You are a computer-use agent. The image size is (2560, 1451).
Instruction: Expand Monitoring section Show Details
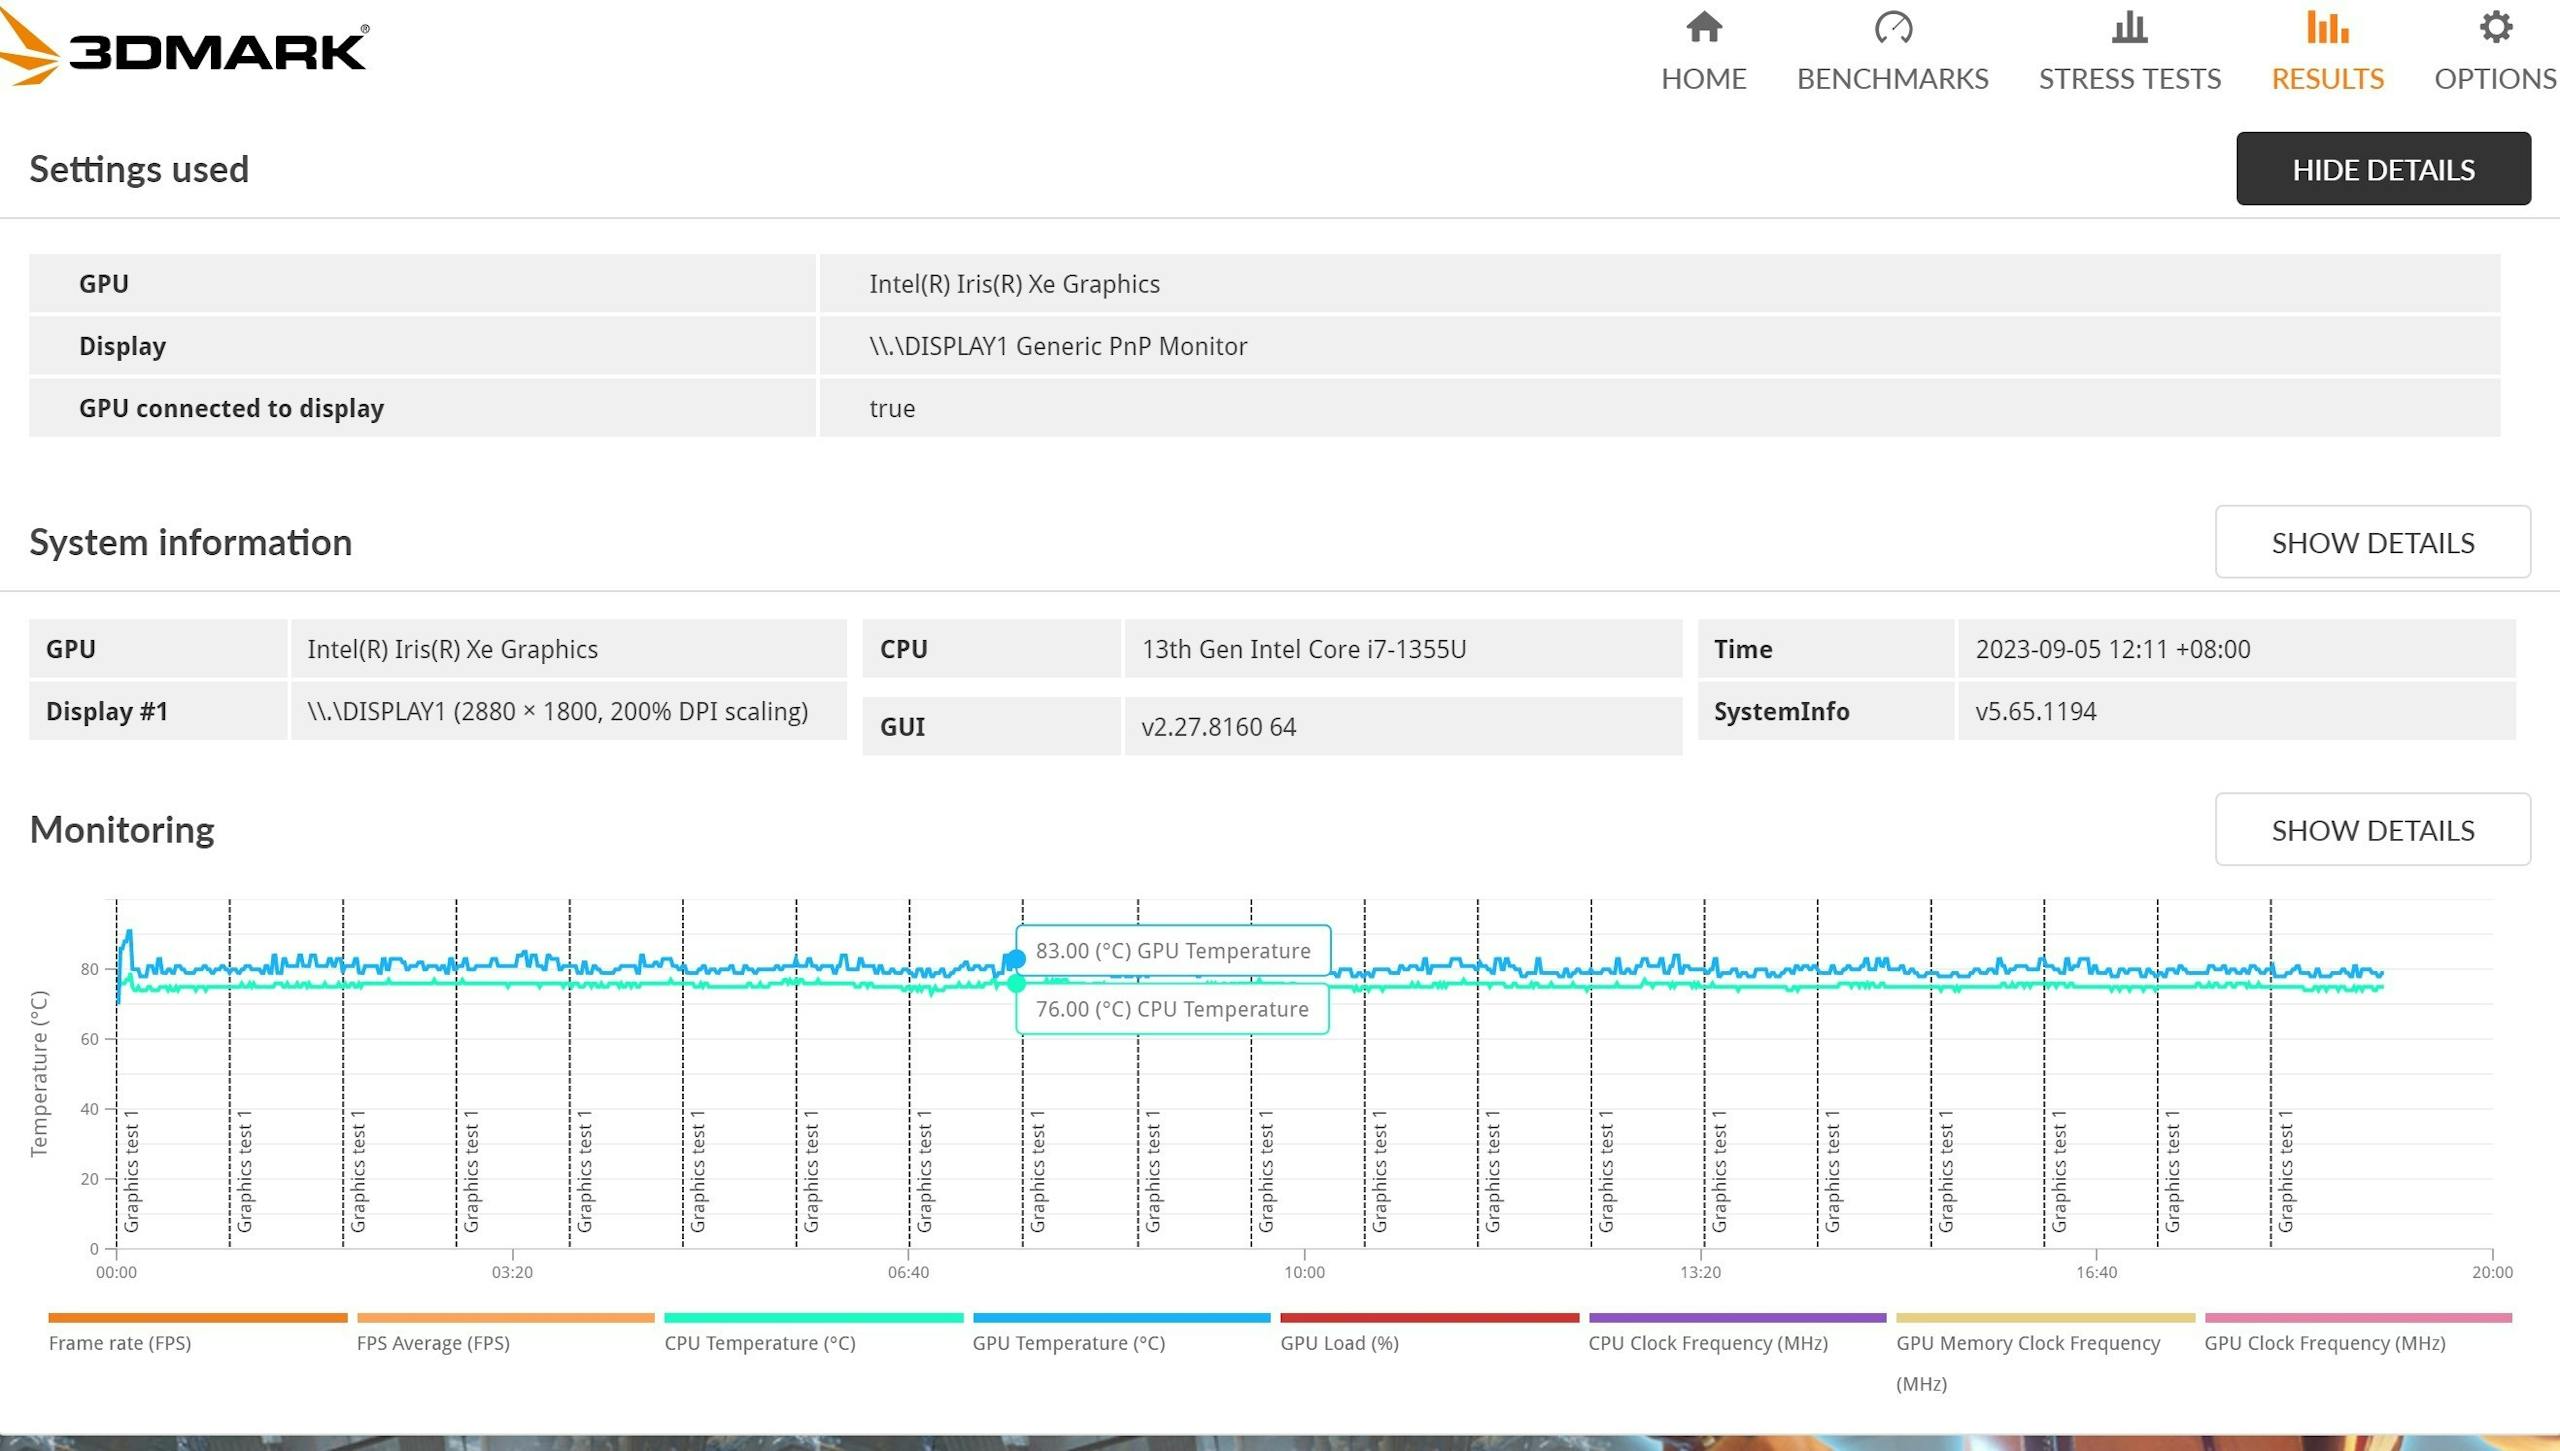click(2372, 830)
